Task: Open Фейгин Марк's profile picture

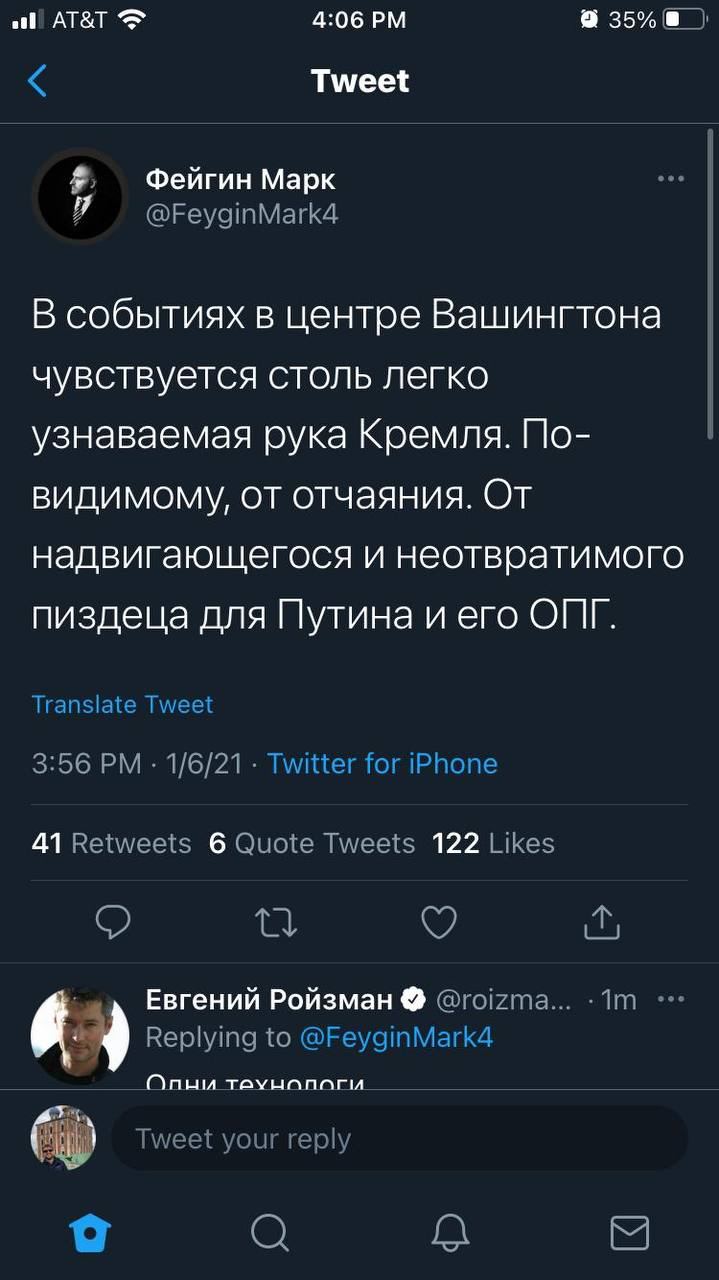Action: tap(80, 196)
